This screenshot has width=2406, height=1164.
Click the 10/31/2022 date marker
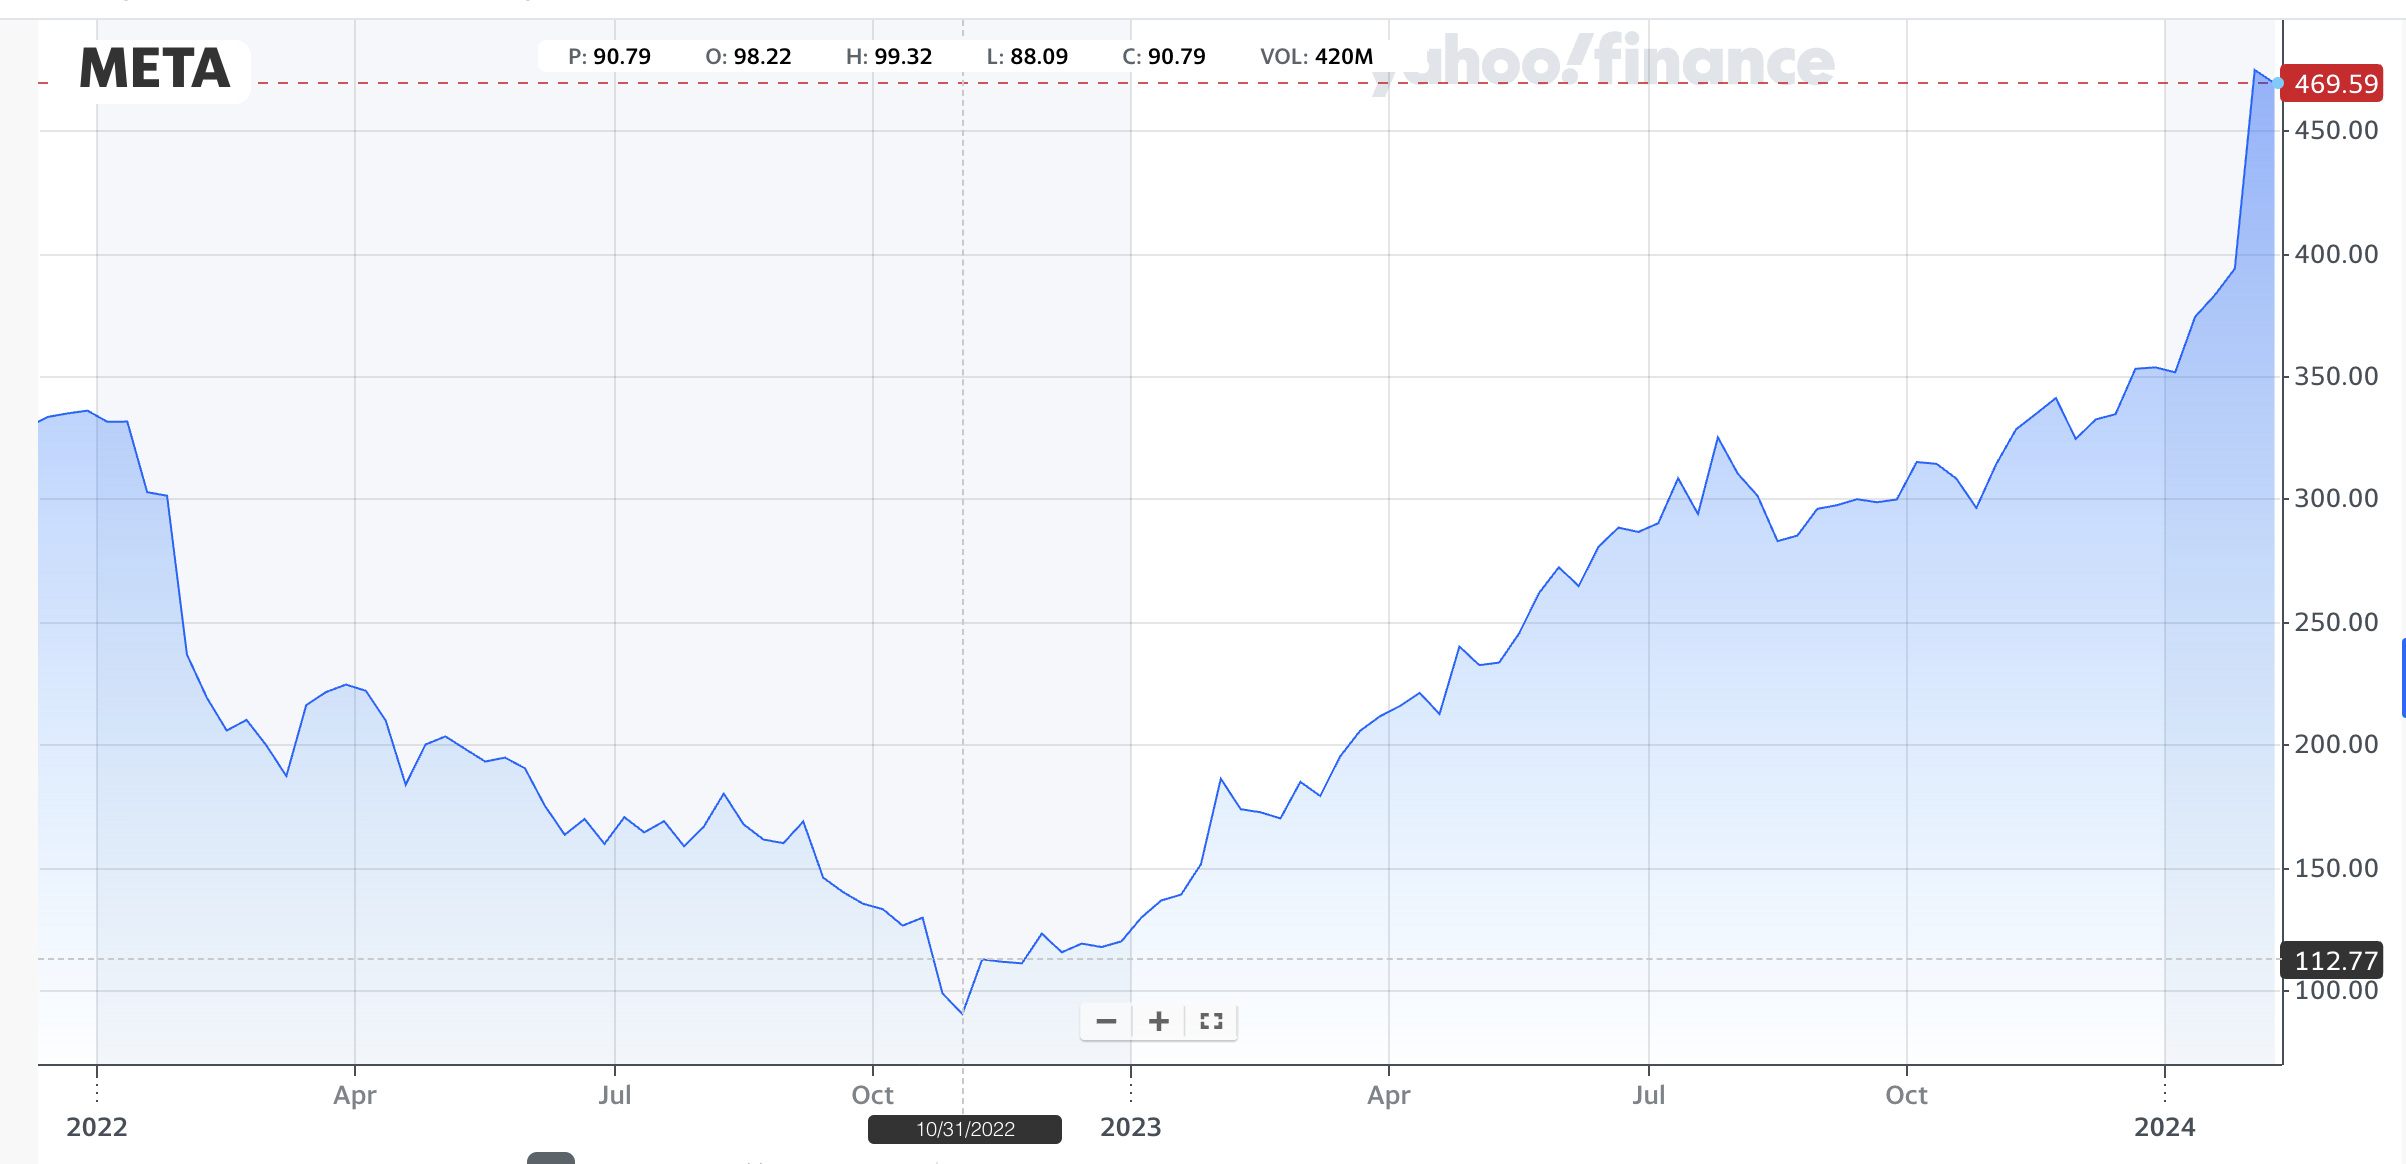[x=965, y=1129]
